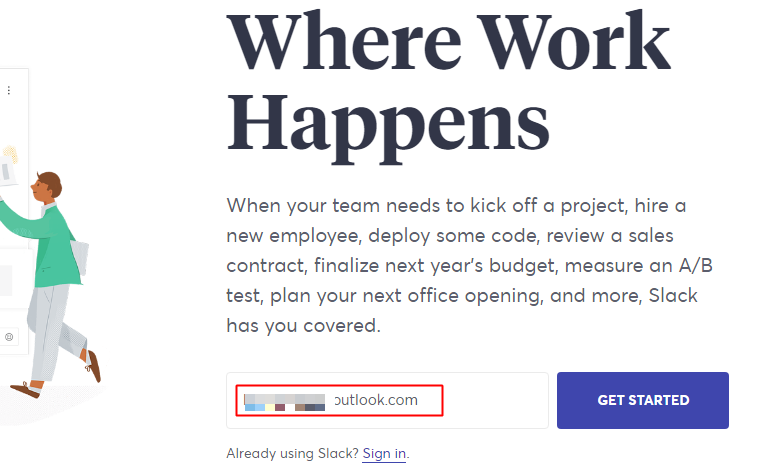Click the illustrated man's head
Image resolution: width=770 pixels, height=464 pixels.
[46, 187]
